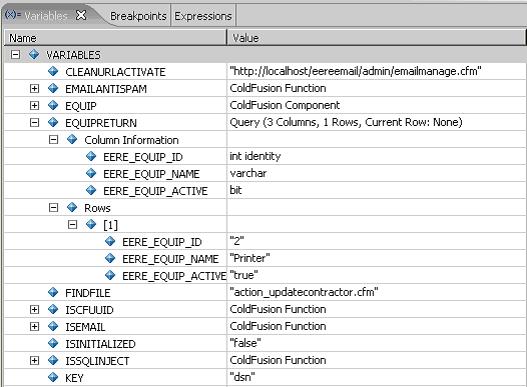Select the CLEANURLACTIVATE variable name
The width and height of the screenshot is (527, 387).
point(115,72)
